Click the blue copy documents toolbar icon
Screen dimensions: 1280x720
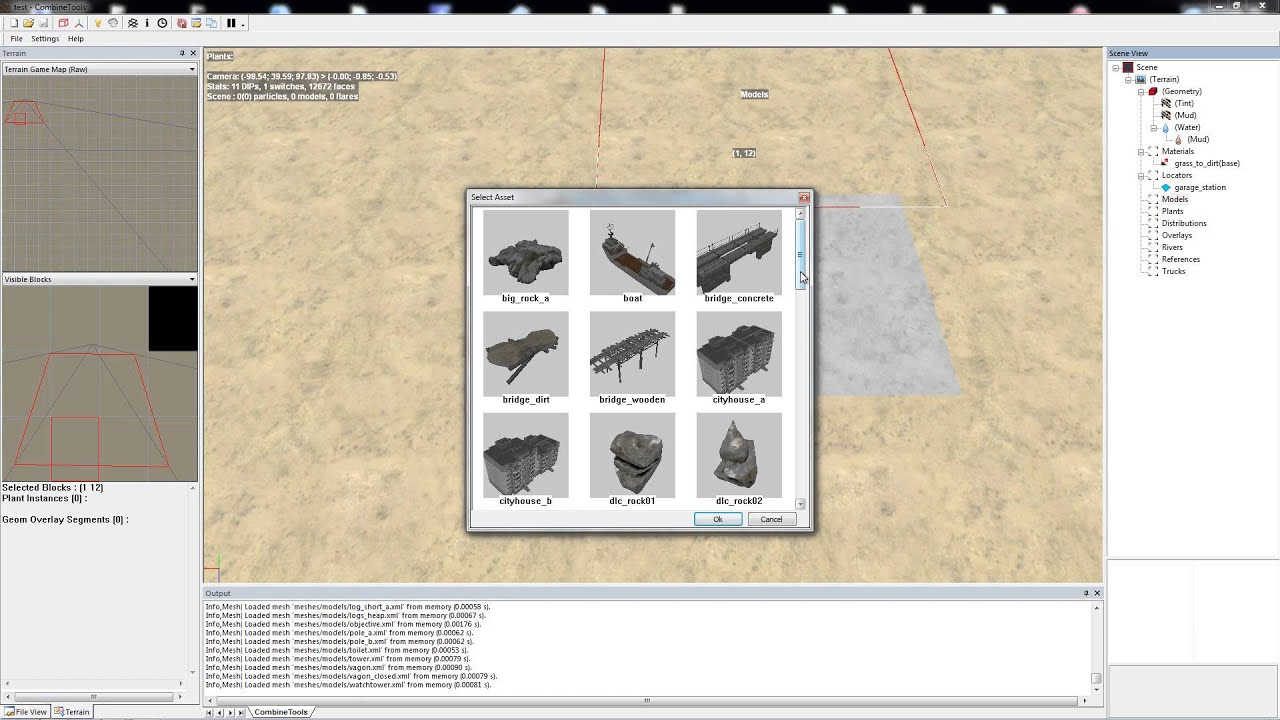click(x=211, y=23)
